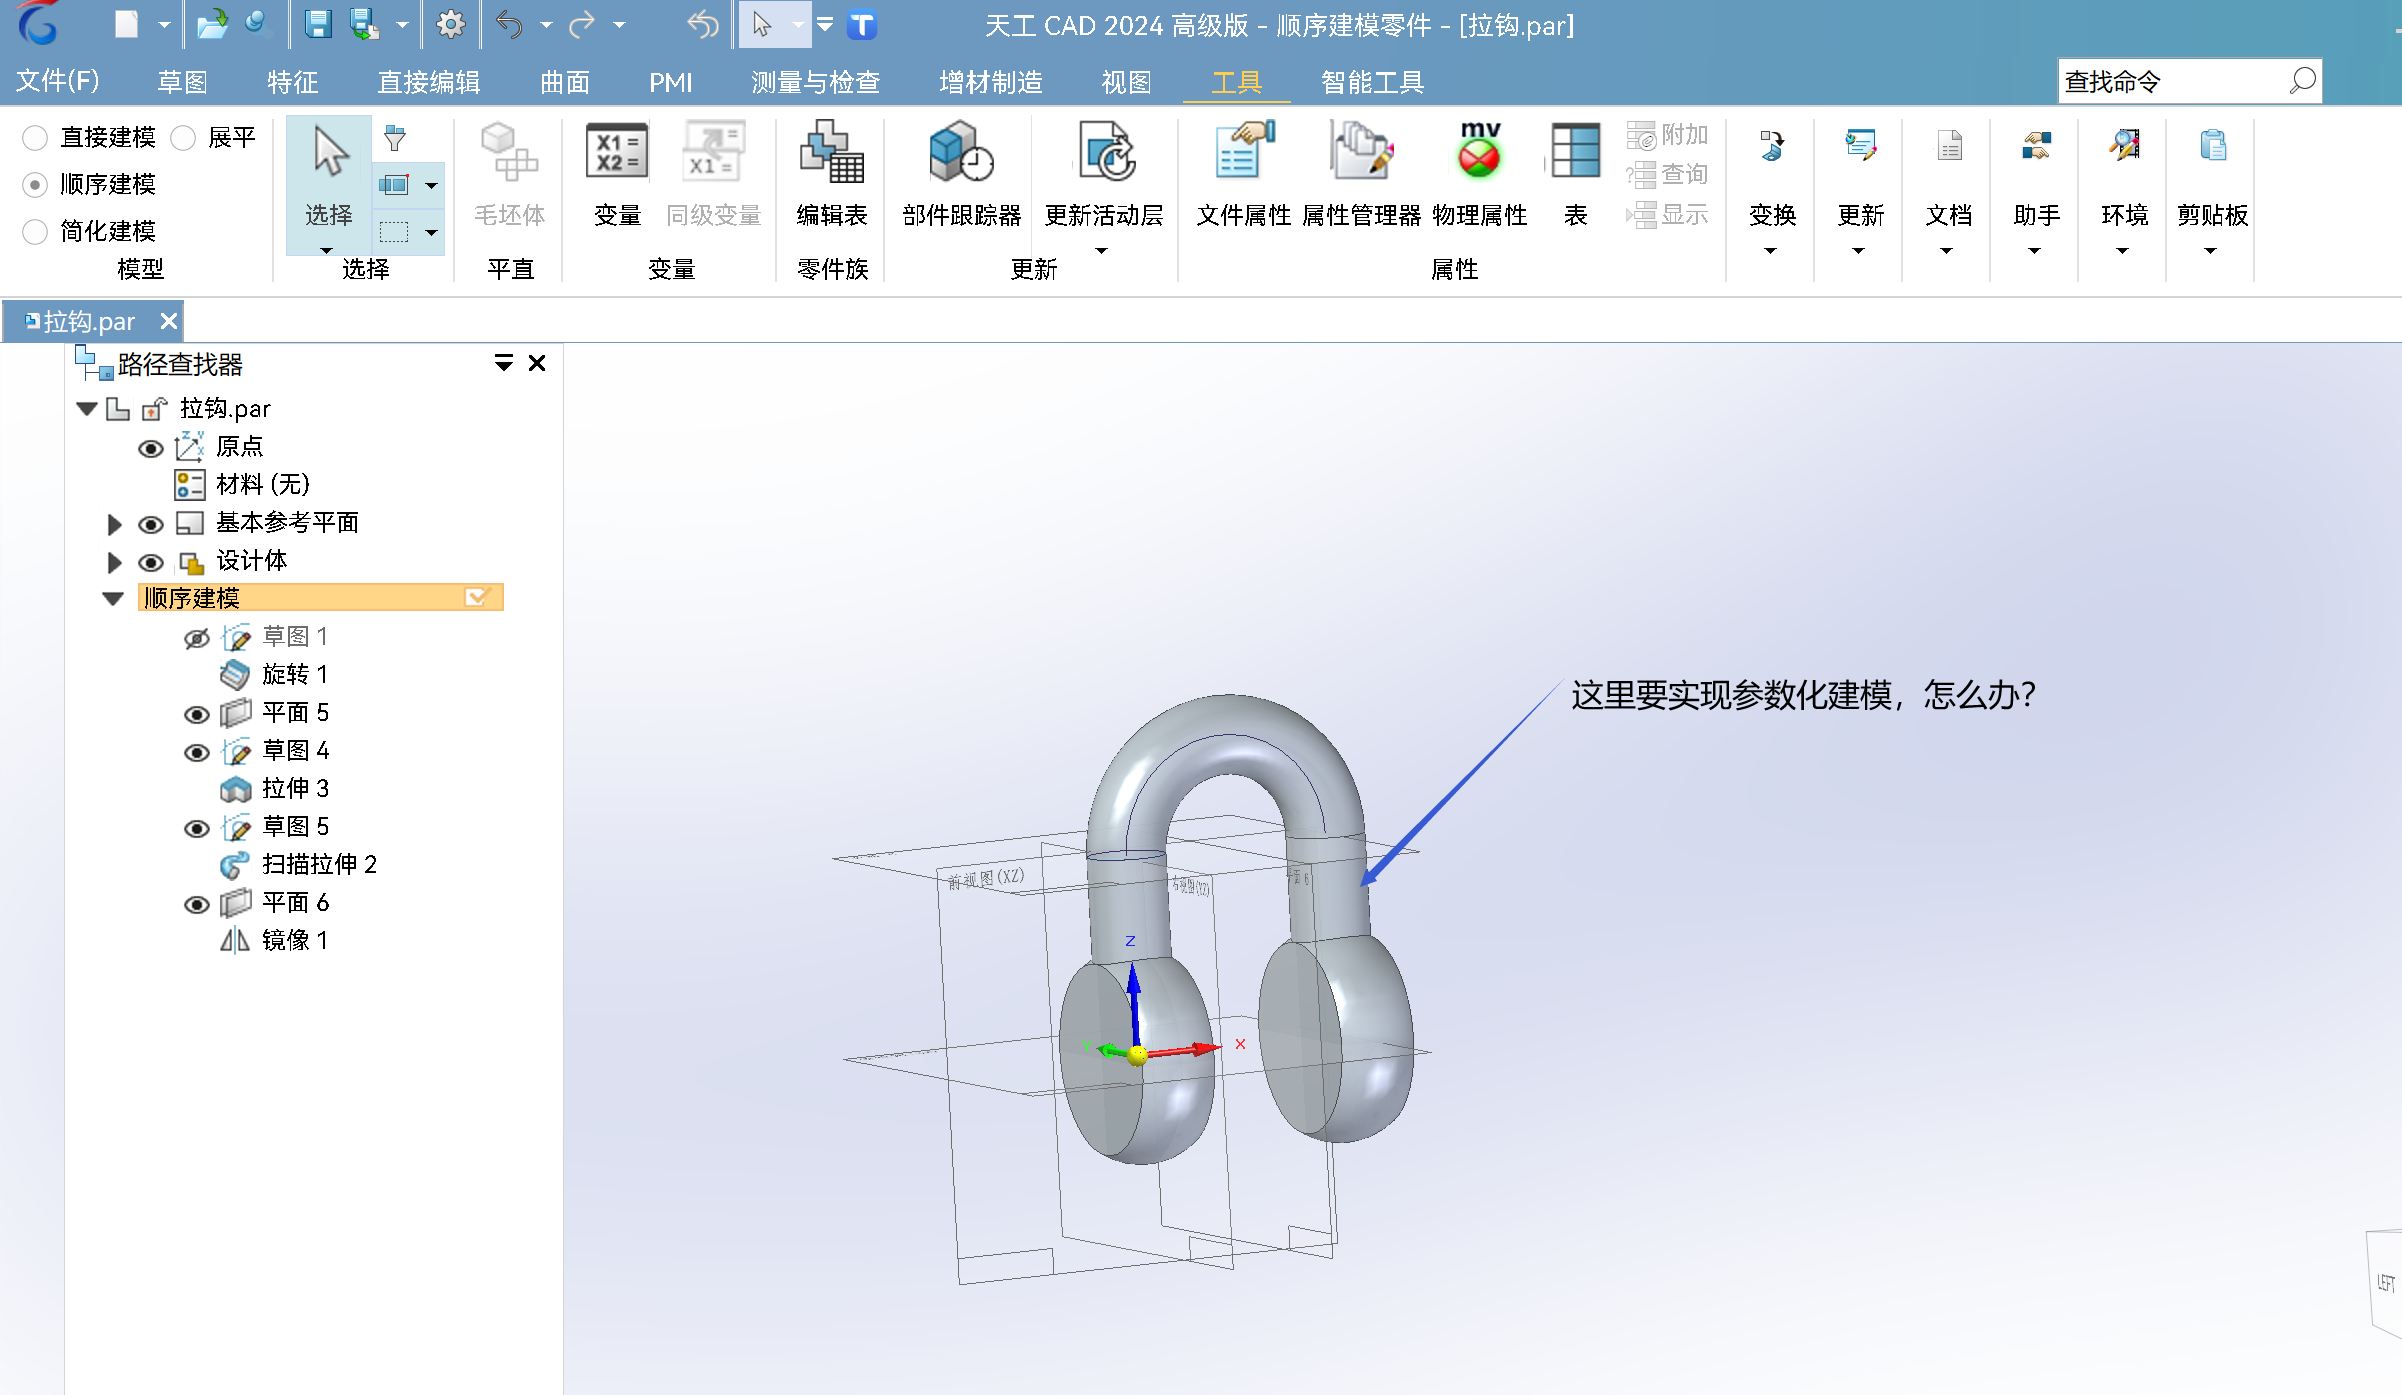Select the 展平 radio button
The image size is (2402, 1395).
(183, 137)
